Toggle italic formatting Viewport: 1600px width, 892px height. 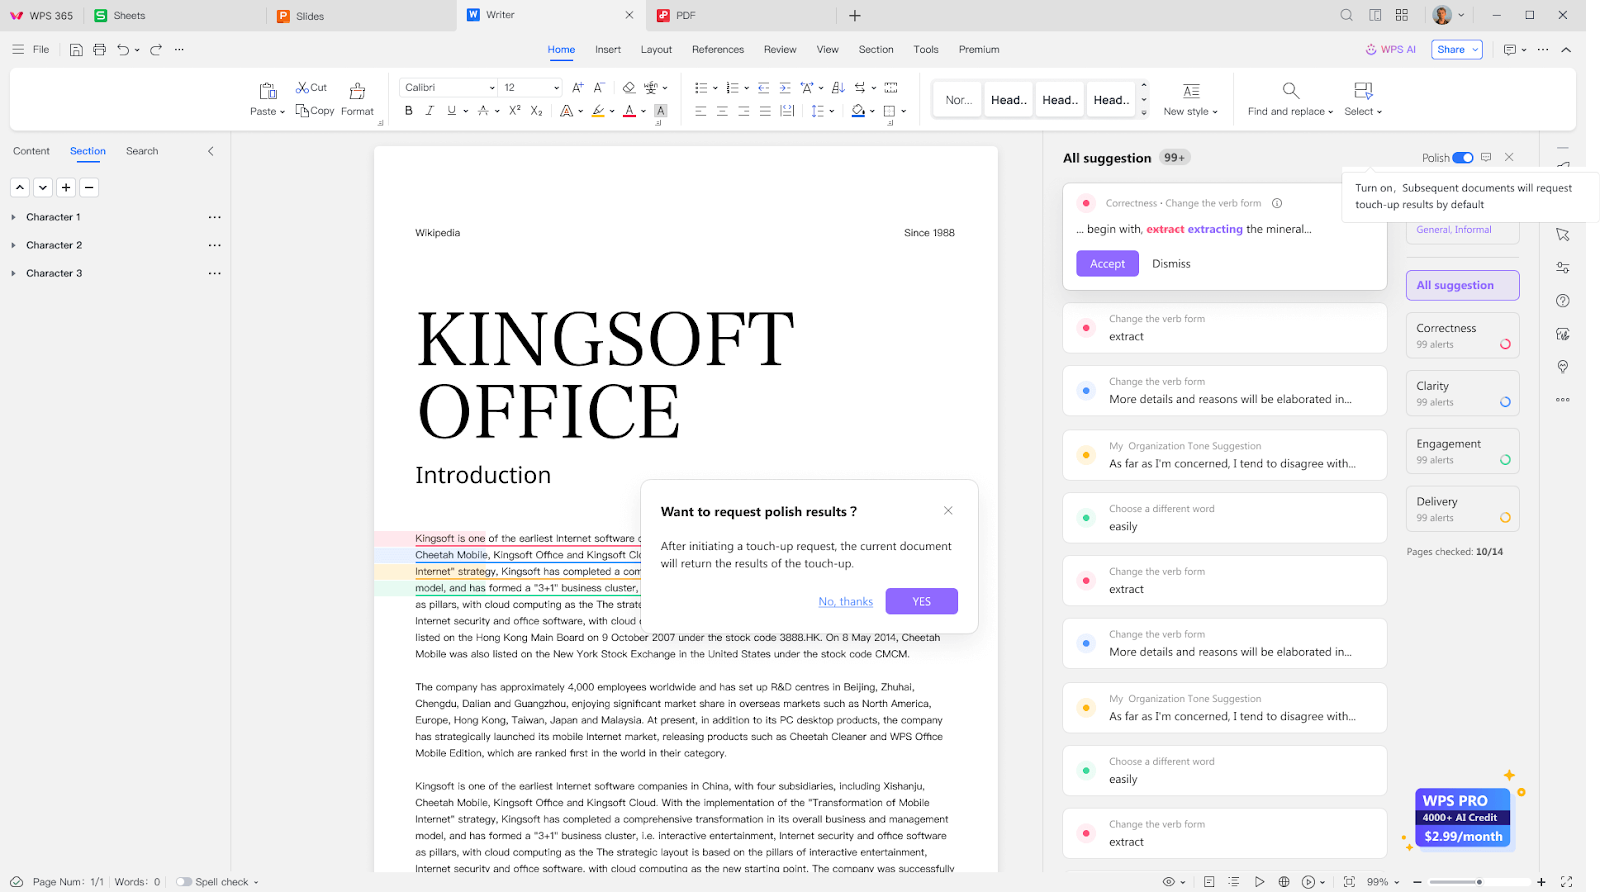pyautogui.click(x=429, y=111)
